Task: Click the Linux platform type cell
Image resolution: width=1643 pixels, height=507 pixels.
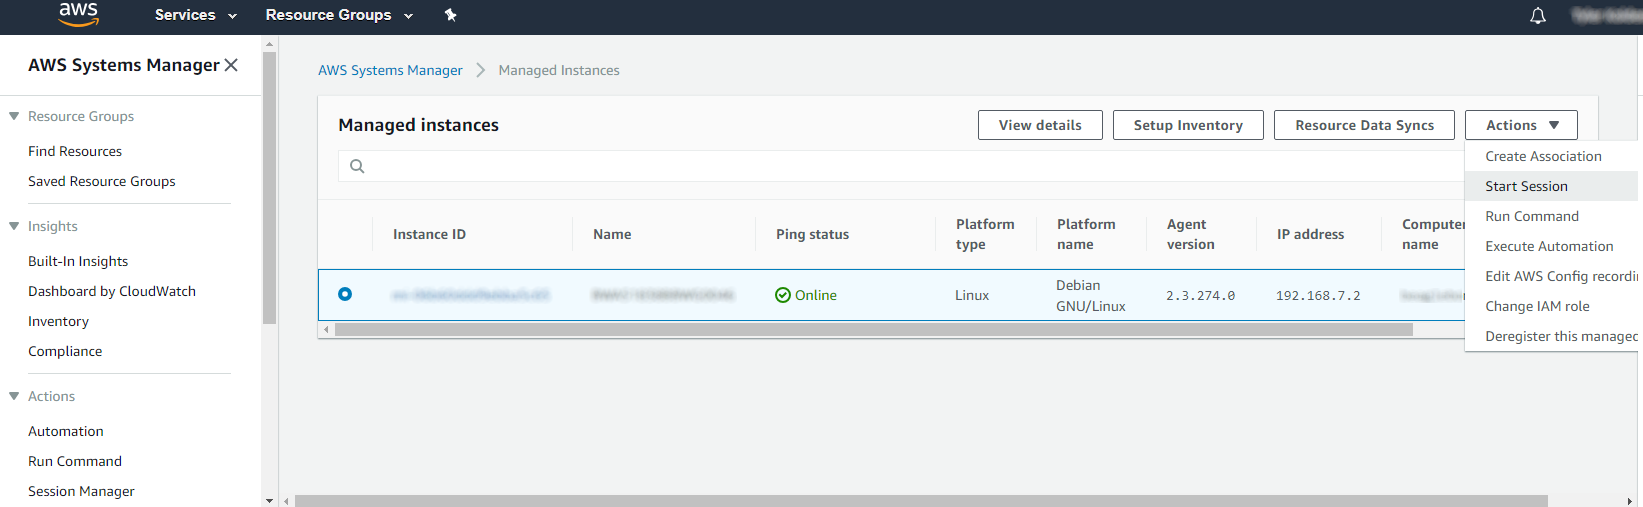Action: pyautogui.click(x=972, y=295)
